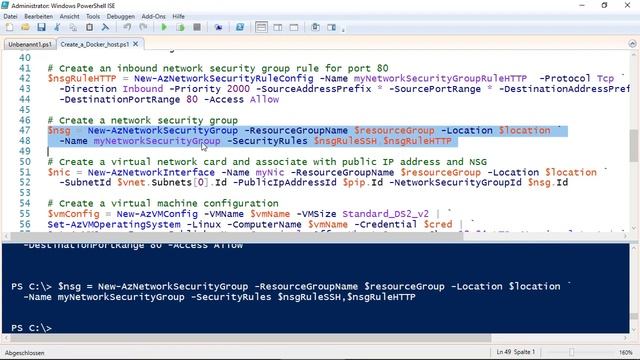640x360 pixels.
Task: Open the toolbar overflow options dropdown
Action: tap(343, 30)
